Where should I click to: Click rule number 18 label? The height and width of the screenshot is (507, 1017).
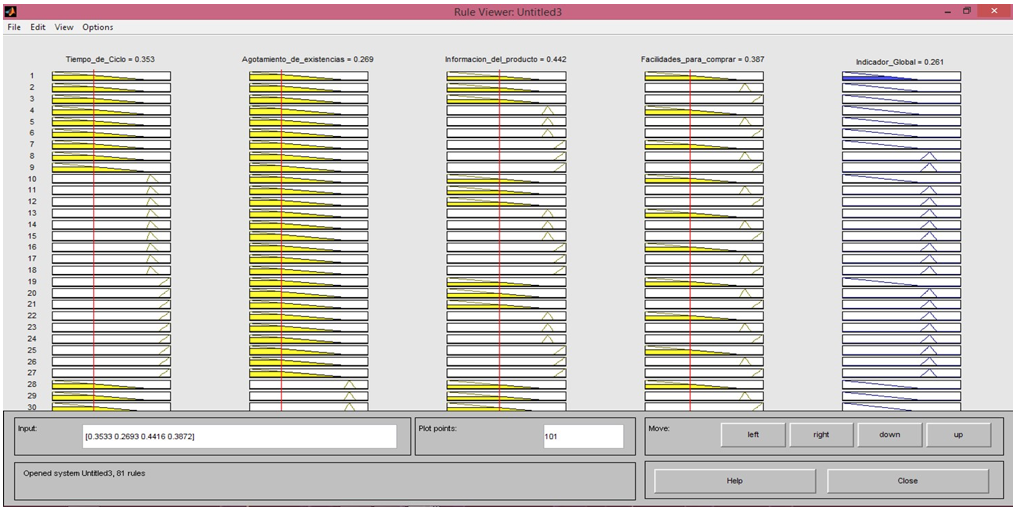tap(32, 270)
